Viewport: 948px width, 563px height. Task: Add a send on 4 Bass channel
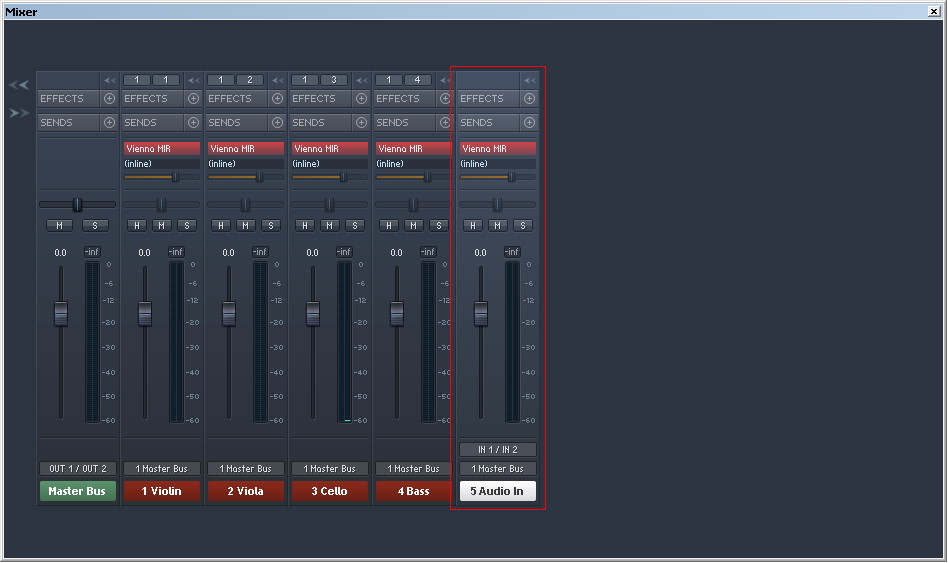[x=446, y=123]
